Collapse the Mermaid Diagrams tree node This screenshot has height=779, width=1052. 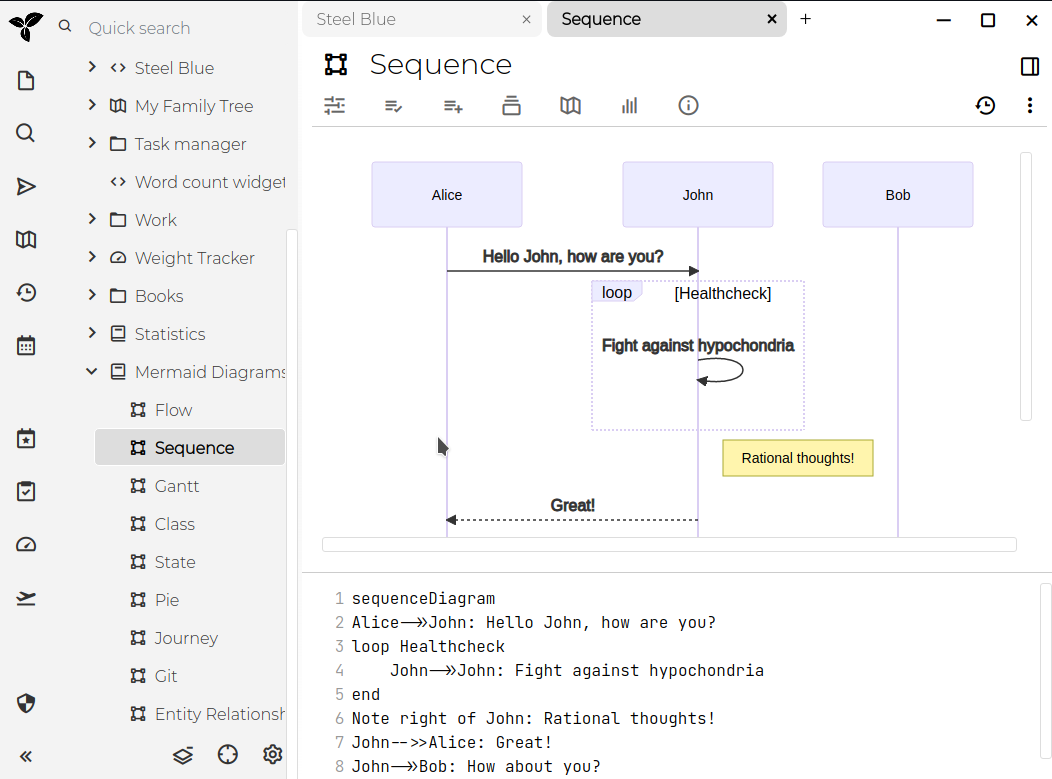point(92,371)
